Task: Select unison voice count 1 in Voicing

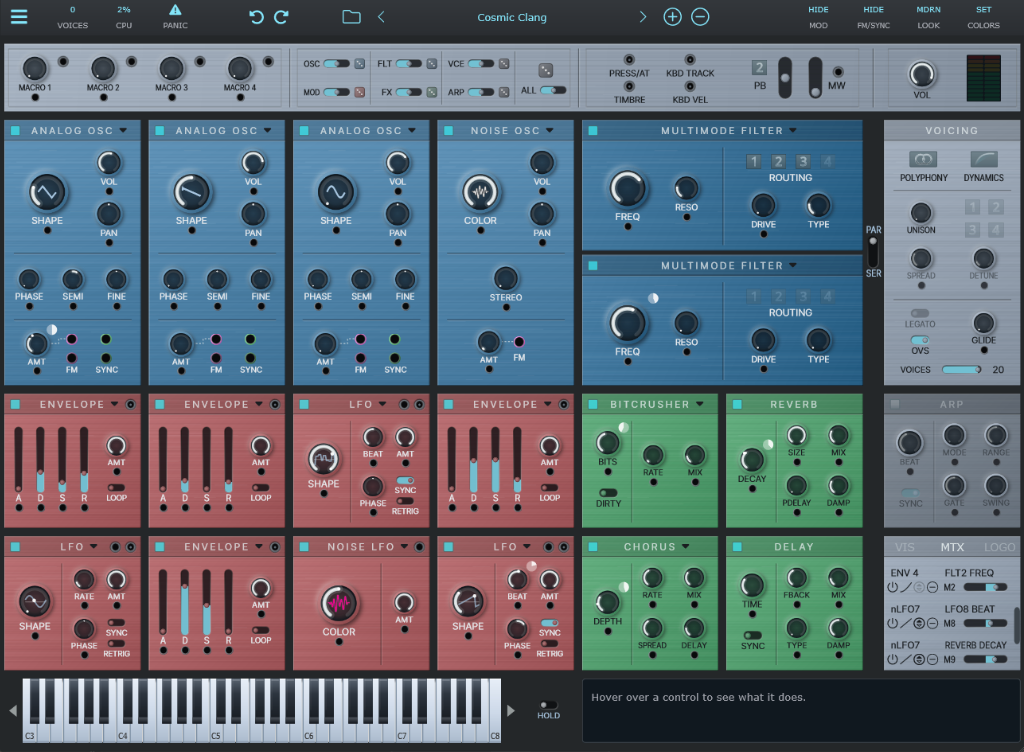Action: (x=972, y=208)
